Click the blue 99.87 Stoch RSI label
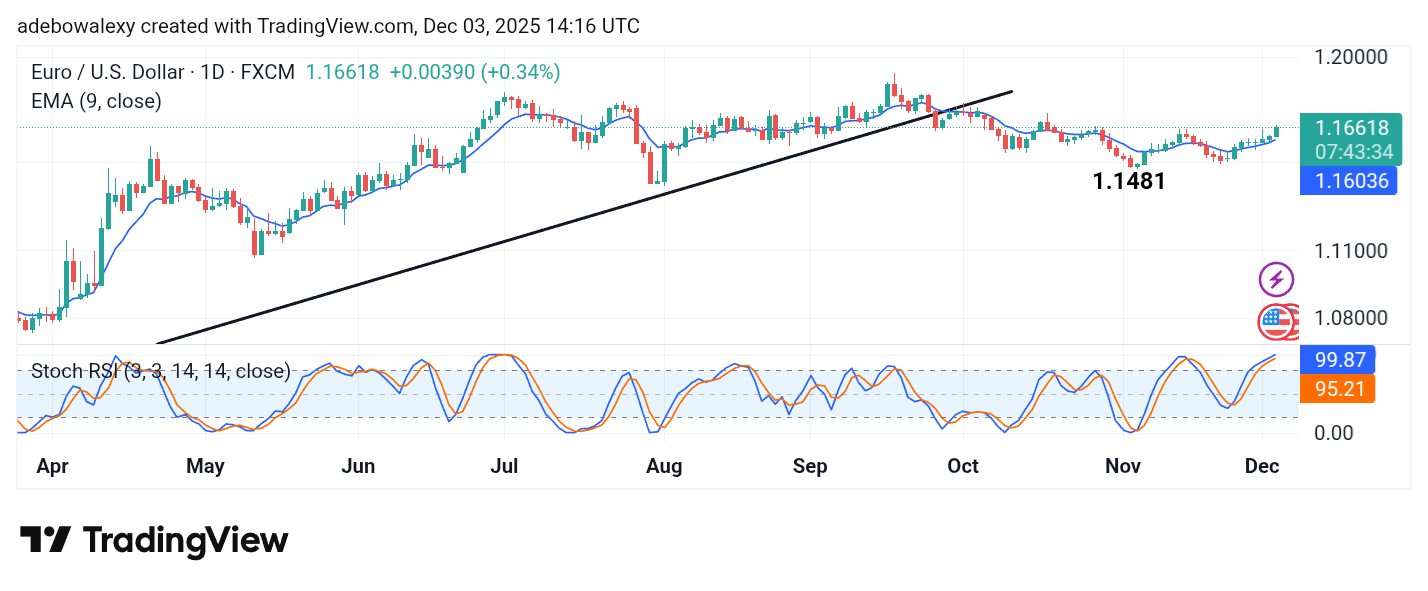1428x591 pixels. pyautogui.click(x=1337, y=359)
